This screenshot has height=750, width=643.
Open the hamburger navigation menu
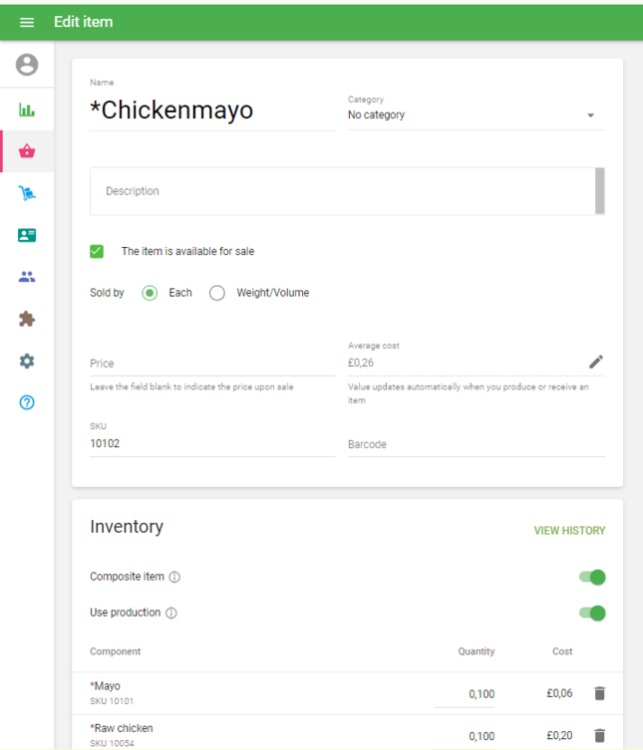[27, 22]
